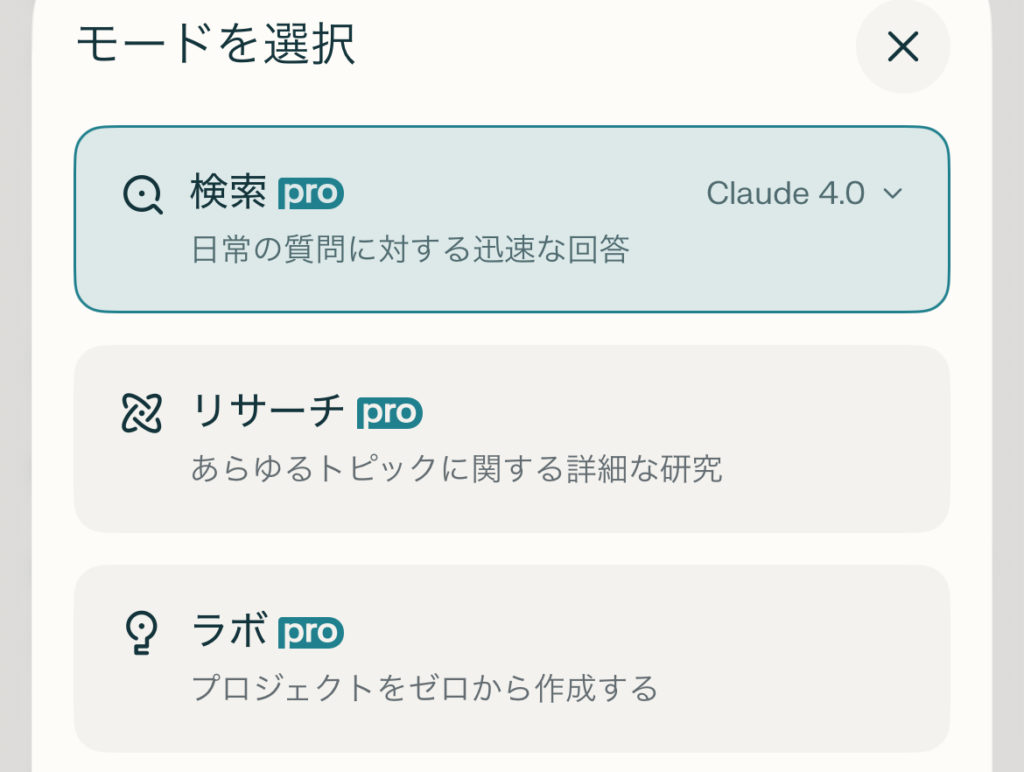This screenshot has width=1024, height=772.
Task: Close the モードを選択 dialog
Action: 902,47
